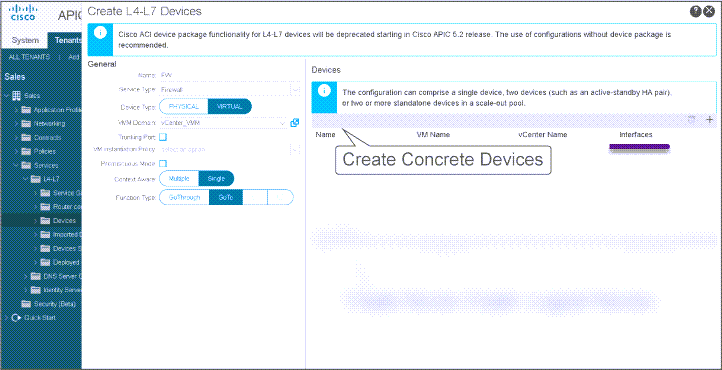Open the VMM Domain dropdown
Image resolution: width=722 pixels, height=370 pixels.
282,123
